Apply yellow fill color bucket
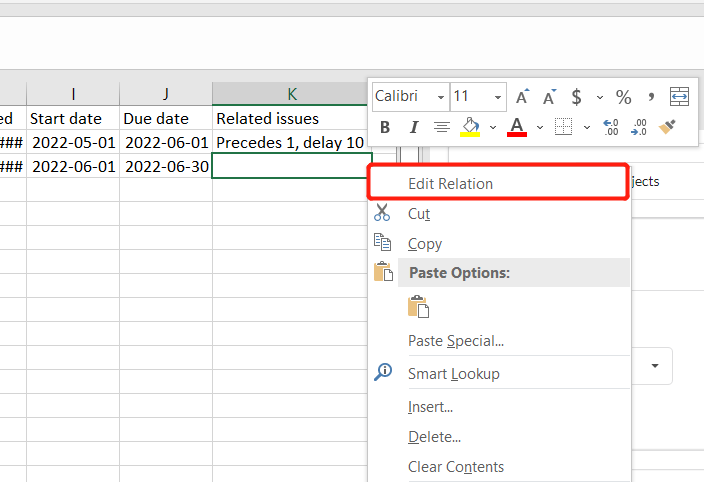This screenshot has height=482, width=704. 471,127
